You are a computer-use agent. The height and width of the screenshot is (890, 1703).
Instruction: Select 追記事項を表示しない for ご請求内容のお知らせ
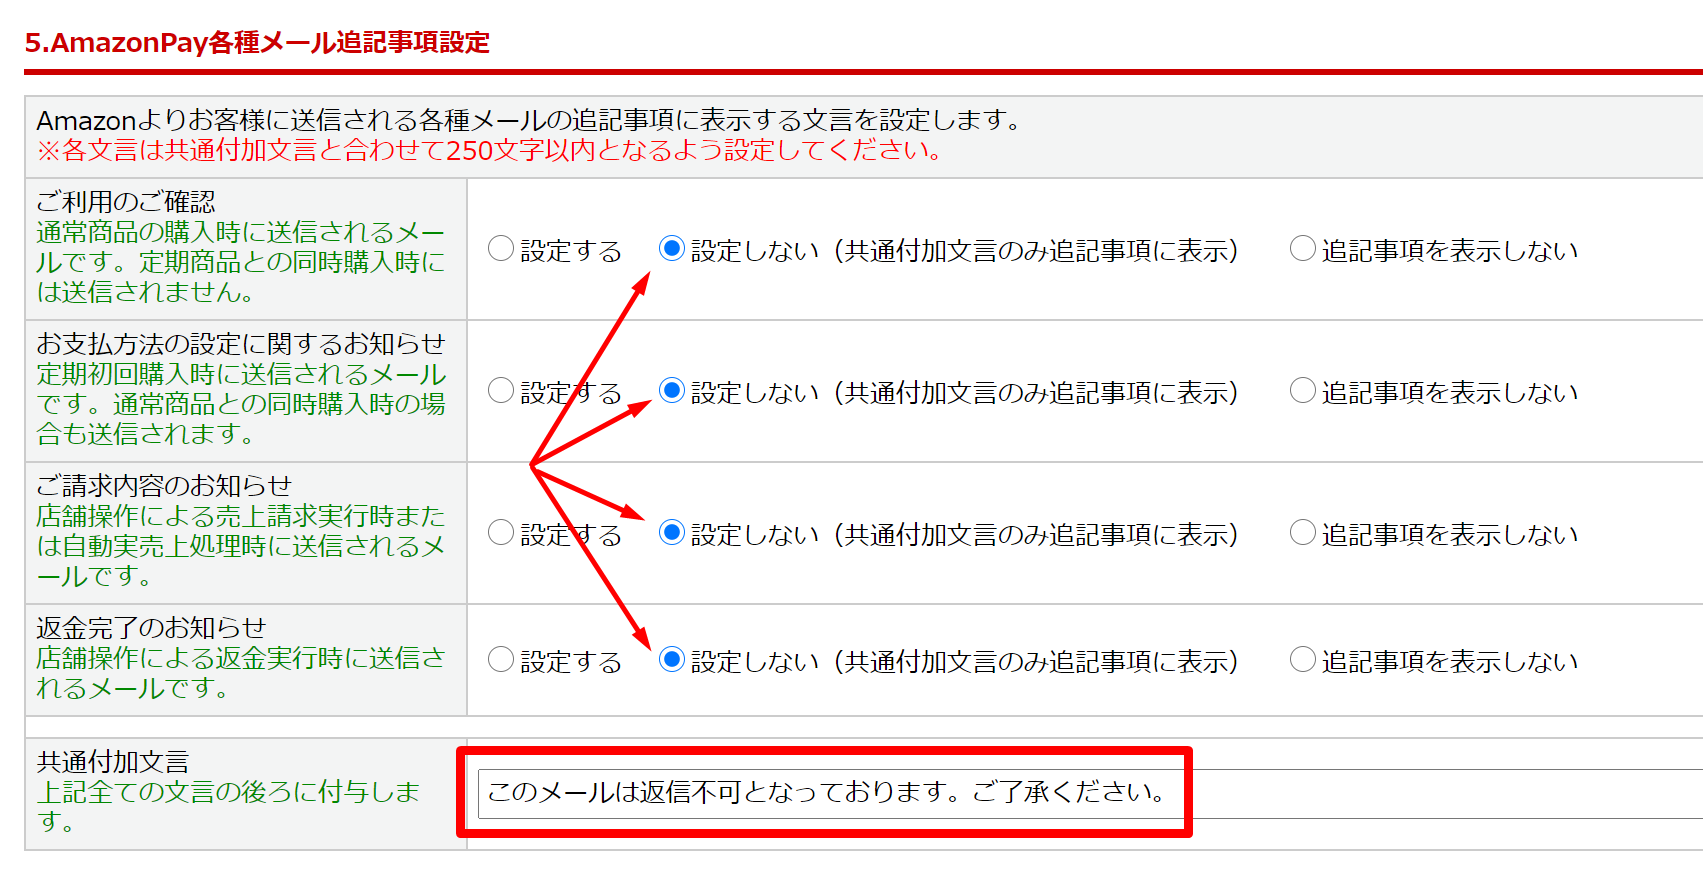point(1303,533)
